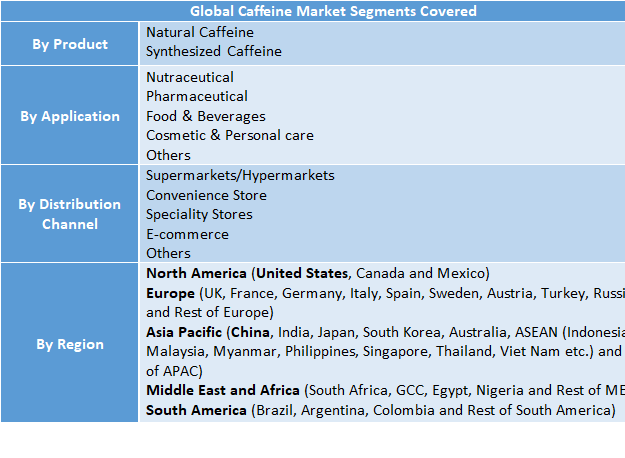Viewport: 625px width, 458px height.
Task: Click the Speciality Stores entry
Action: [199, 214]
